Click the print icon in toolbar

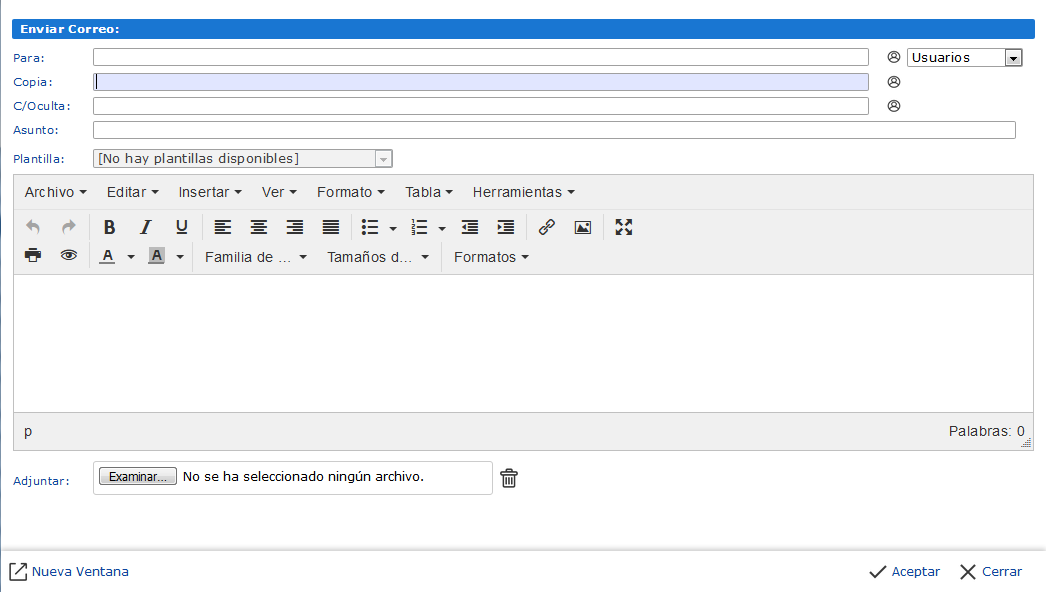click(x=33, y=256)
